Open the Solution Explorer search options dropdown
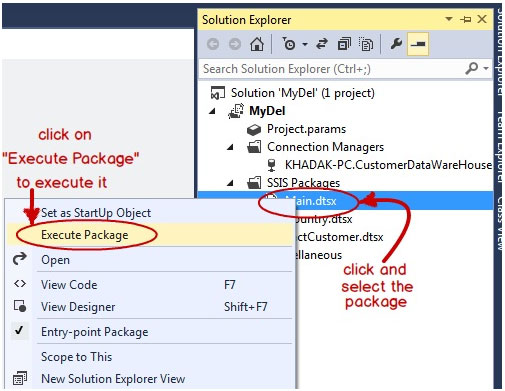 [x=486, y=68]
